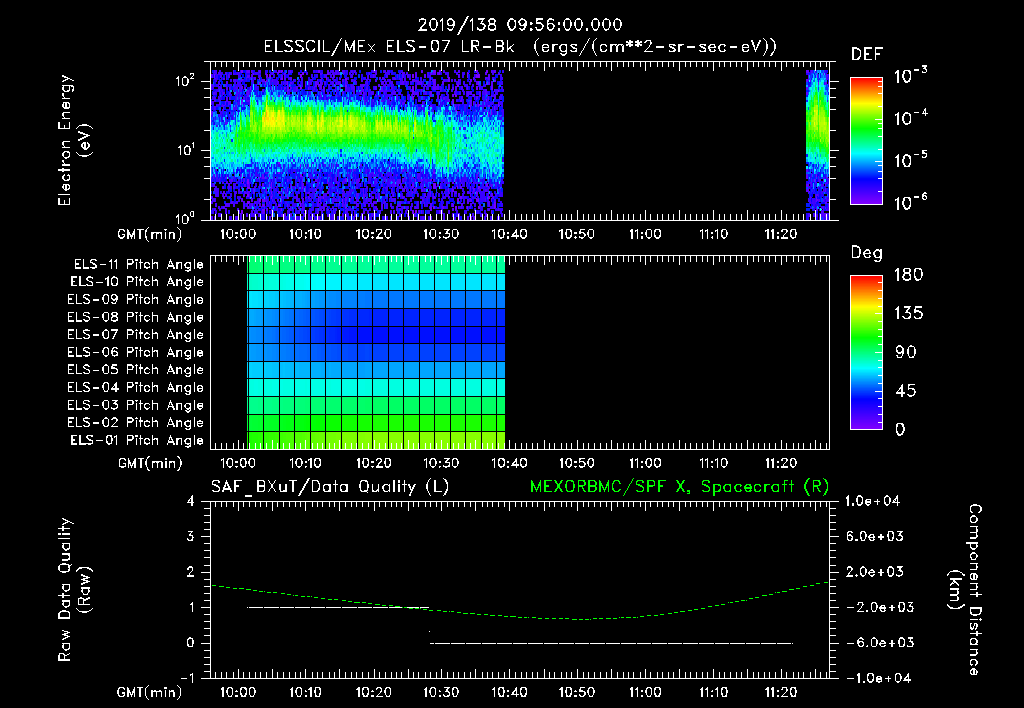This screenshot has width=1024, height=708.
Task: Click the pitch angle color grid
Action: click(376, 353)
